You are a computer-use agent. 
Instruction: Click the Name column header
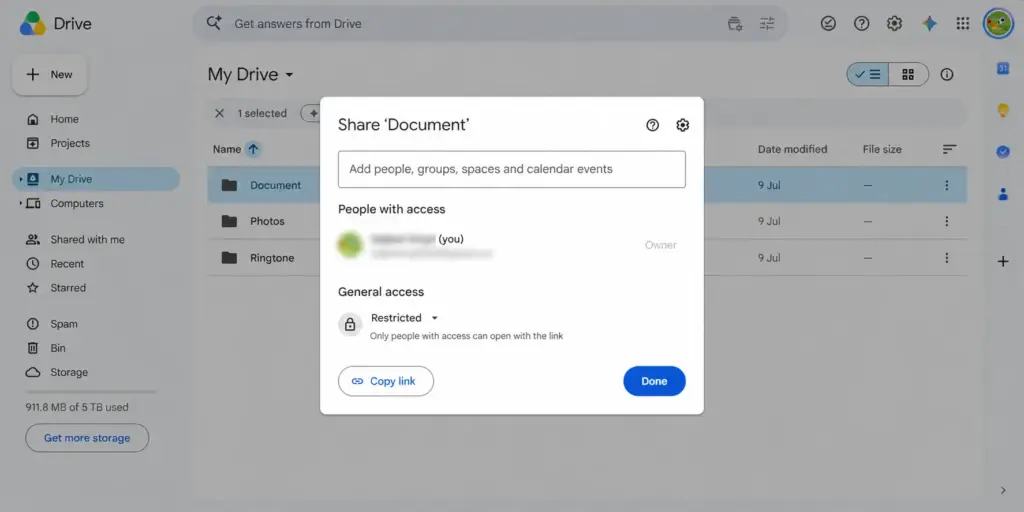(227, 150)
